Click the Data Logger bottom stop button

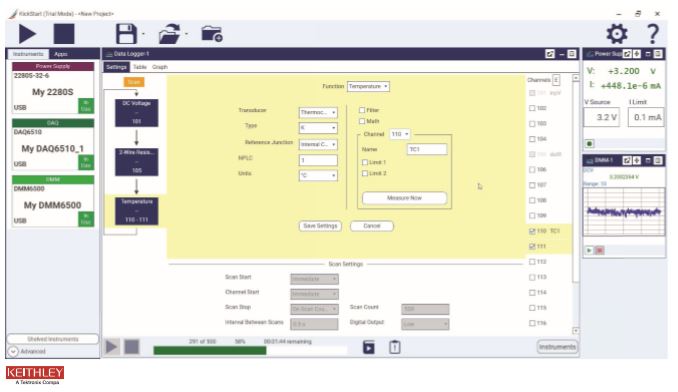point(132,347)
